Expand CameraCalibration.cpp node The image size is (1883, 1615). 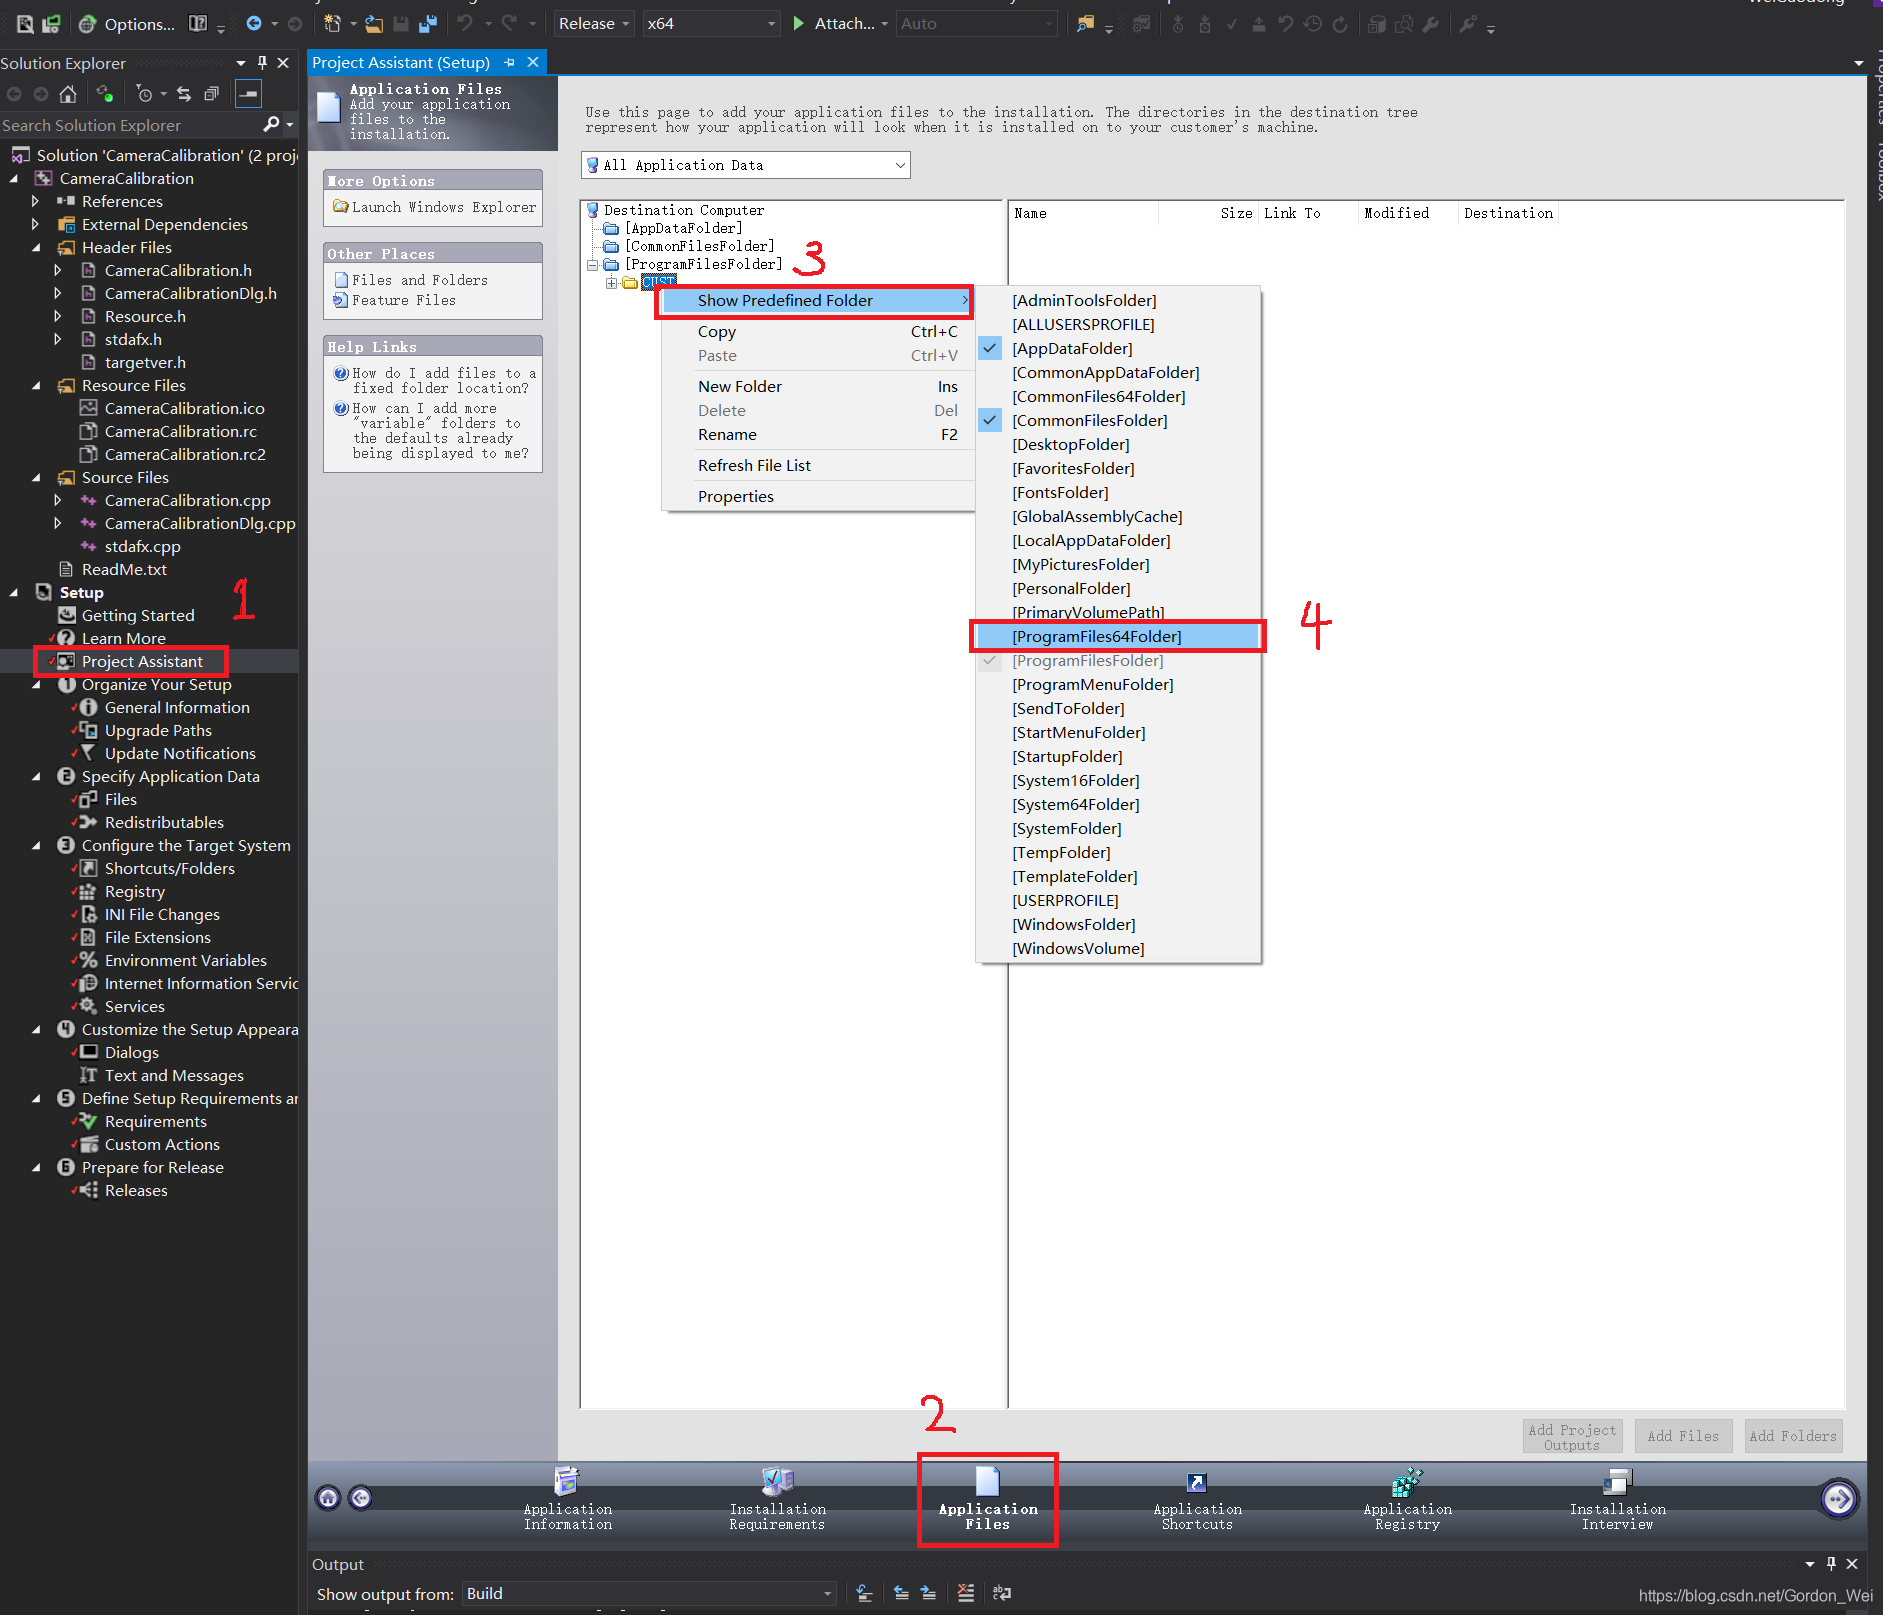(x=58, y=500)
